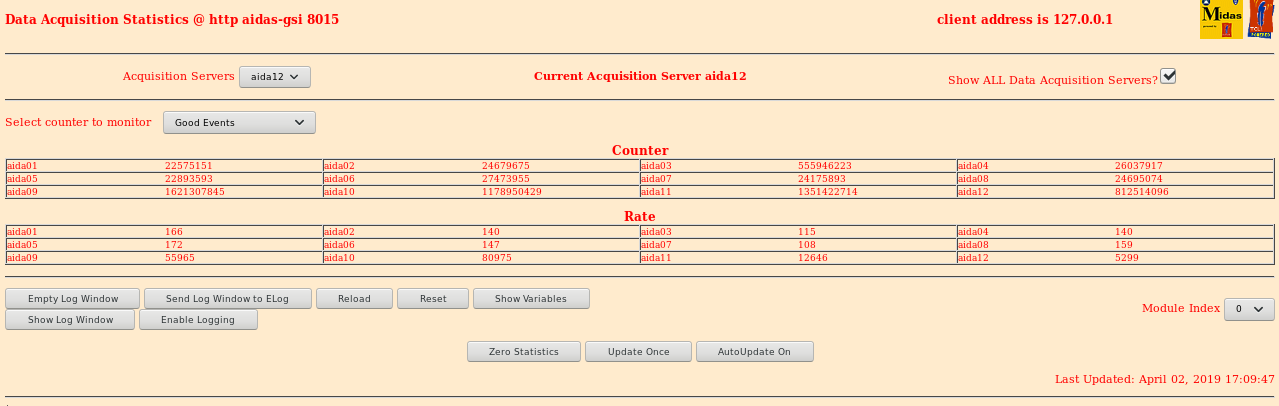Hit the Reload button

pos(354,298)
